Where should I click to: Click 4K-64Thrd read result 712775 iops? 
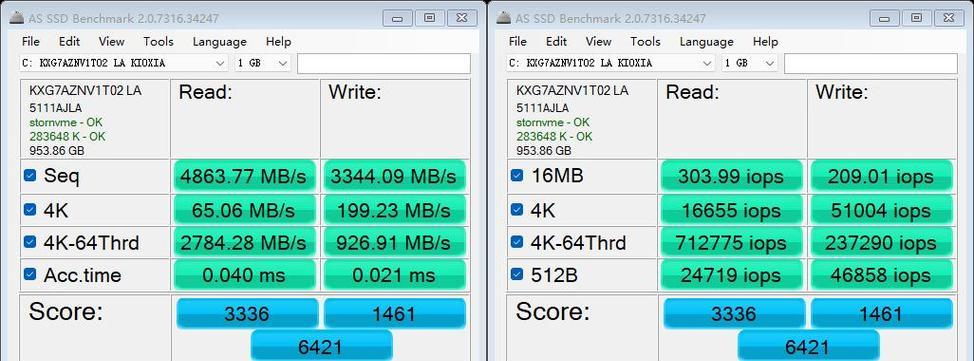click(x=731, y=242)
